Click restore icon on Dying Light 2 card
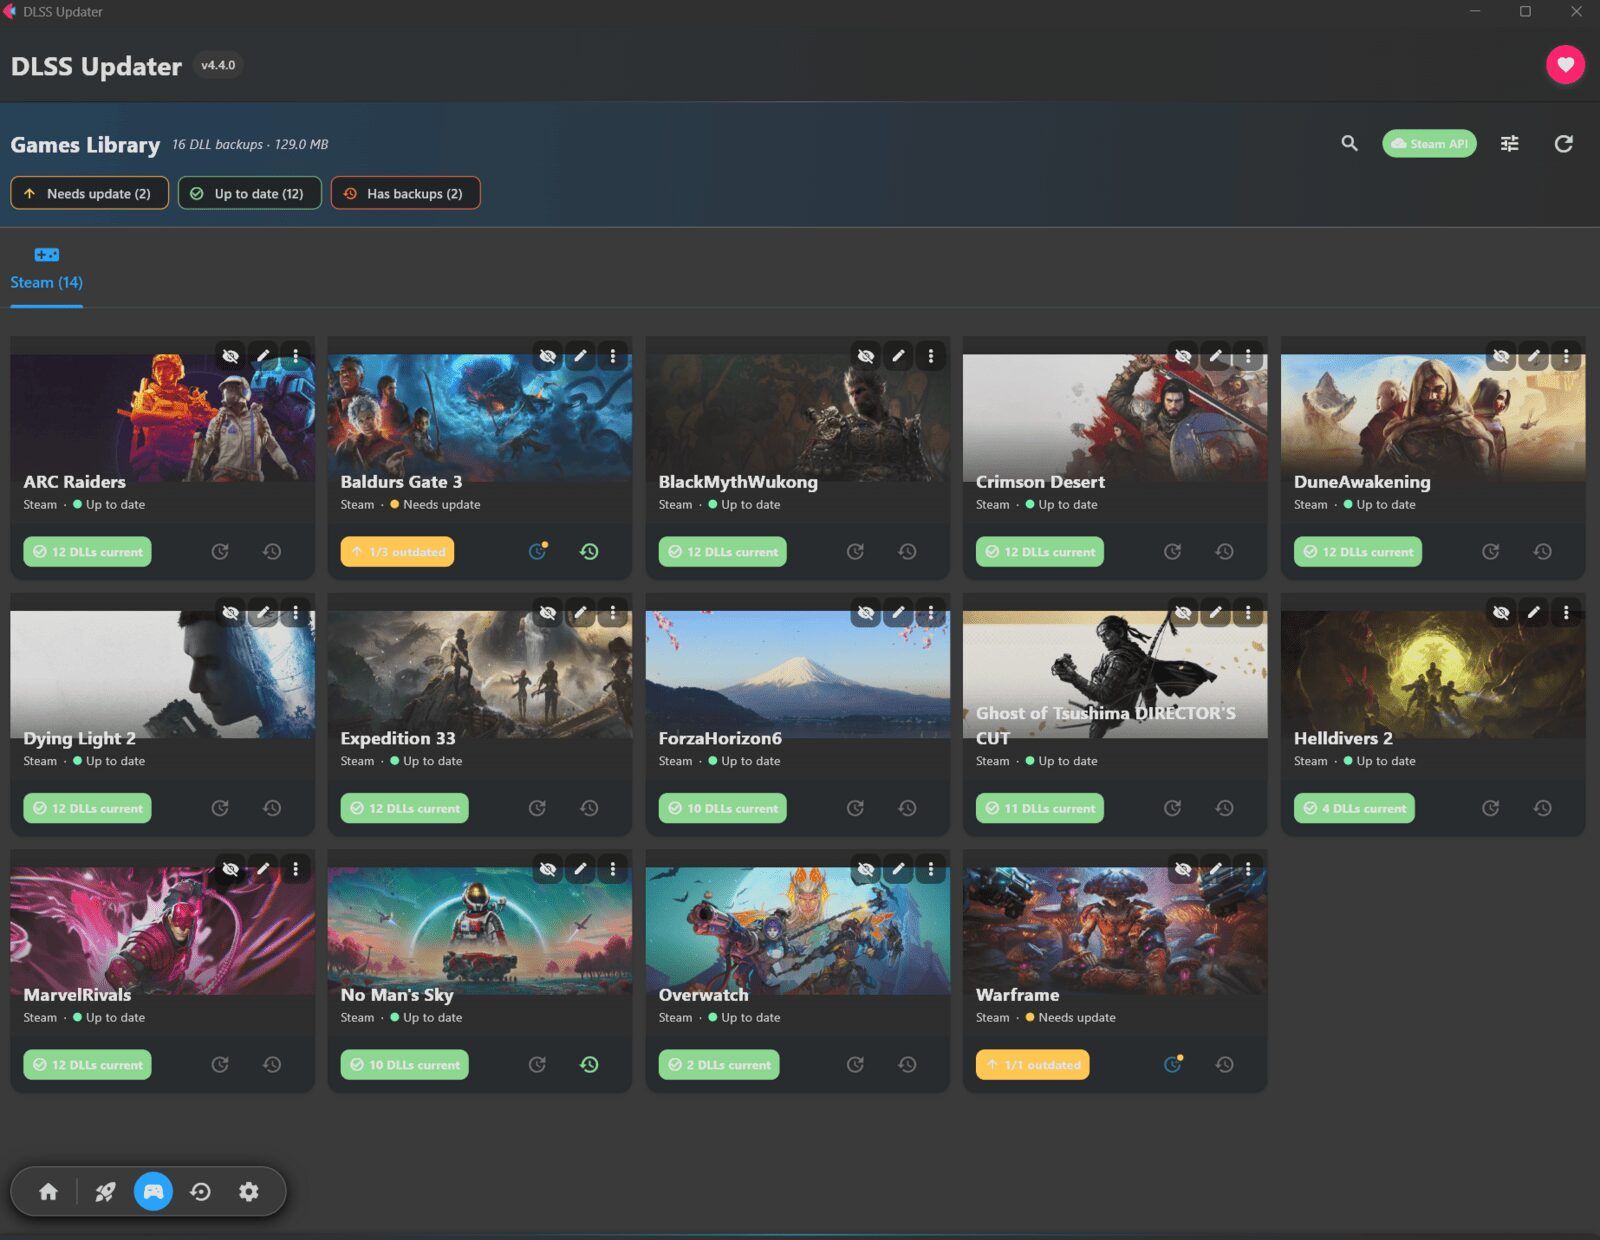The height and width of the screenshot is (1240, 1600). (x=272, y=808)
